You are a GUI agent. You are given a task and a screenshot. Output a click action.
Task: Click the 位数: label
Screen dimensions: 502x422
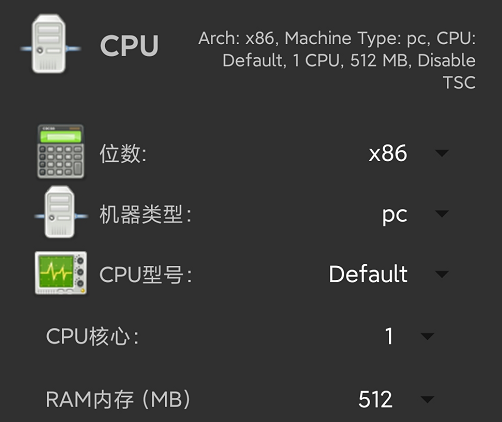123,154
